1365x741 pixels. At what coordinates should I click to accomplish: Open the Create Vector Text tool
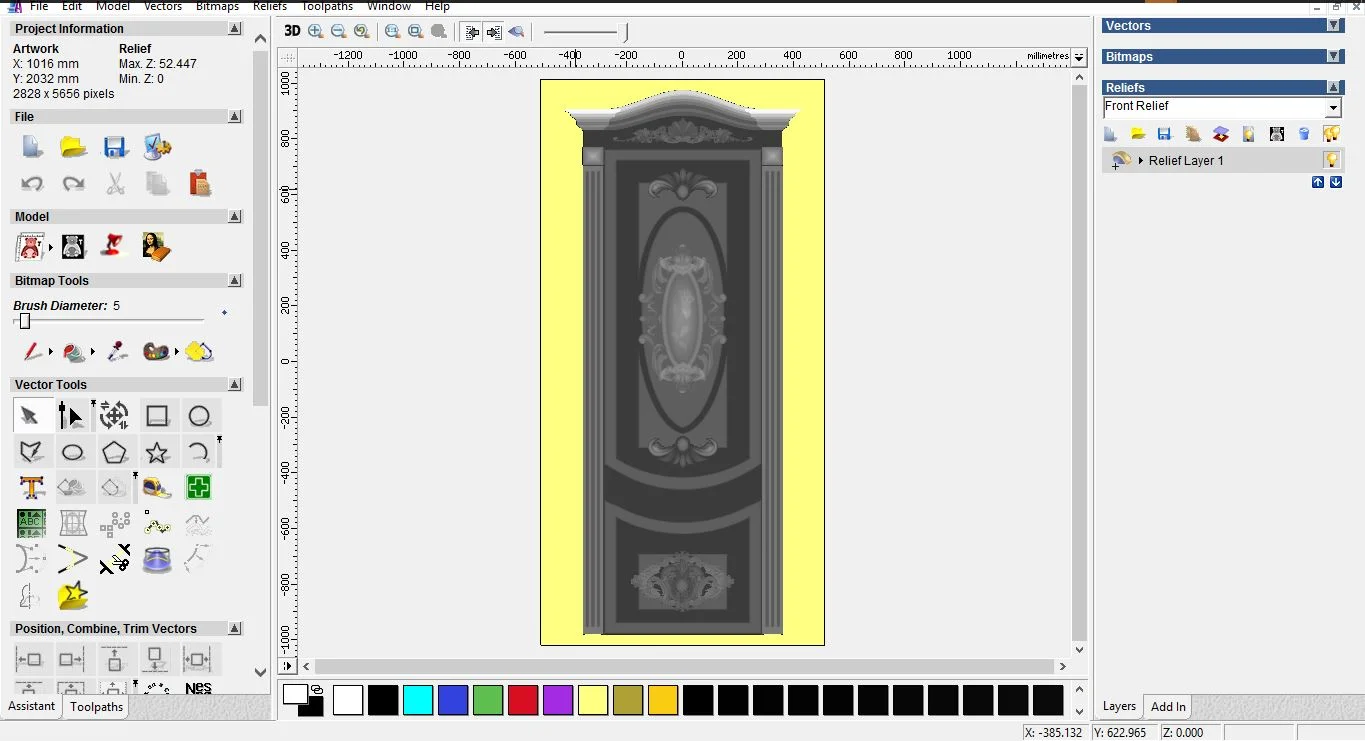(x=31, y=488)
